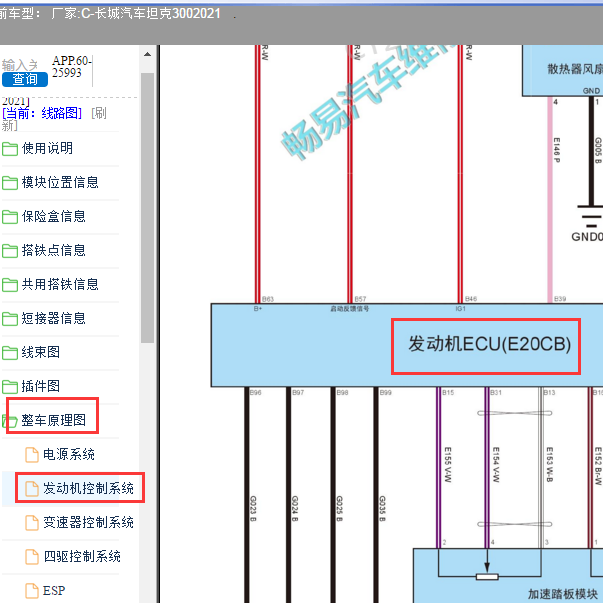
Task: Click the G023 B wire label
Action: (x=253, y=508)
